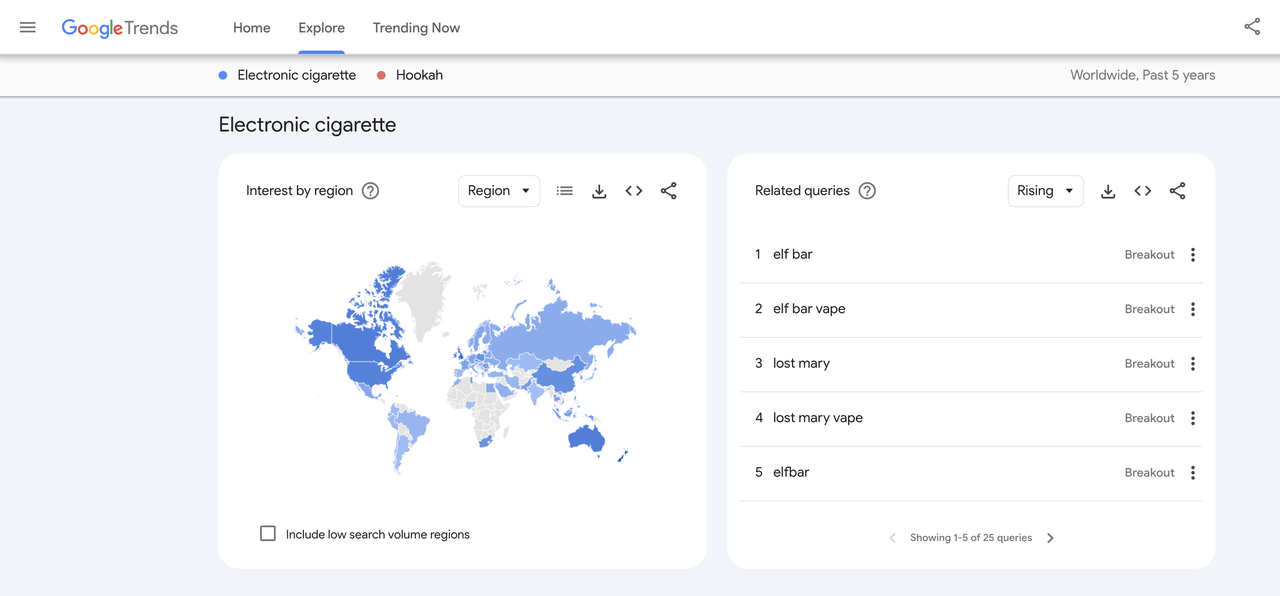Share the Related queries card
The width and height of the screenshot is (1280, 596).
pos(1178,191)
